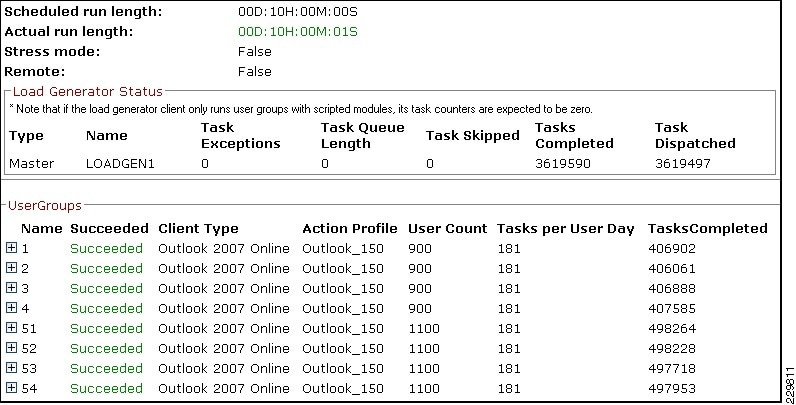Click the TasksCompleted column header
Image resolution: width=796 pixels, height=405 pixels.
[x=707, y=229]
